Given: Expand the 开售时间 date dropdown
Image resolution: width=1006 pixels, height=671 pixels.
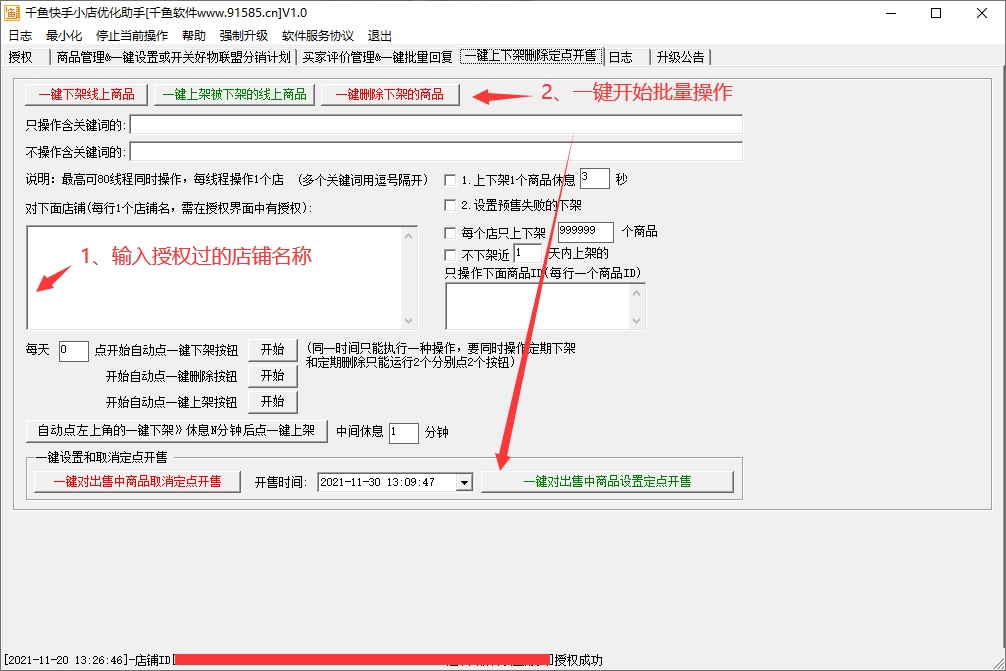Looking at the screenshot, I should point(463,482).
